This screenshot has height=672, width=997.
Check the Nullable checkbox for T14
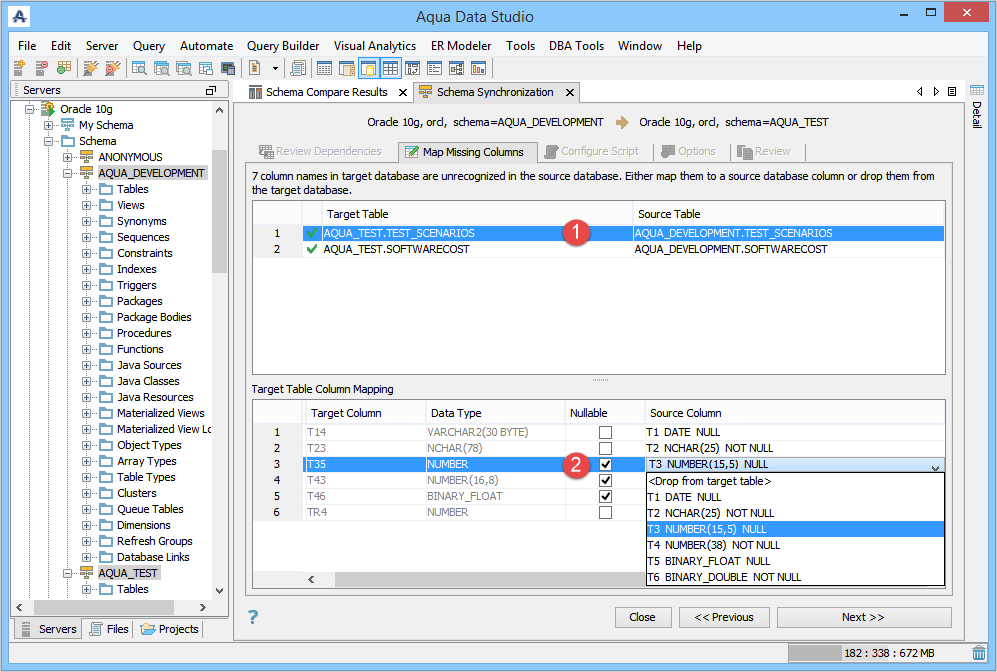tap(605, 432)
